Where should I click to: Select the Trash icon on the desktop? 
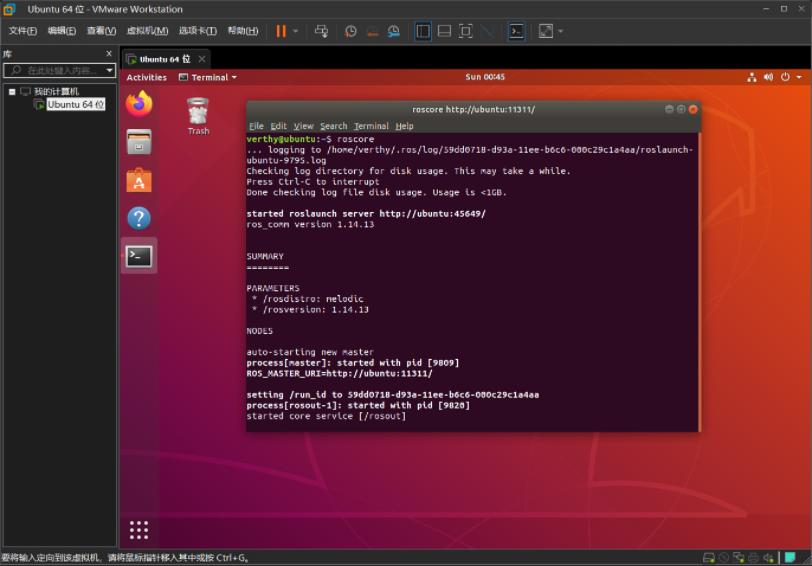click(x=198, y=116)
